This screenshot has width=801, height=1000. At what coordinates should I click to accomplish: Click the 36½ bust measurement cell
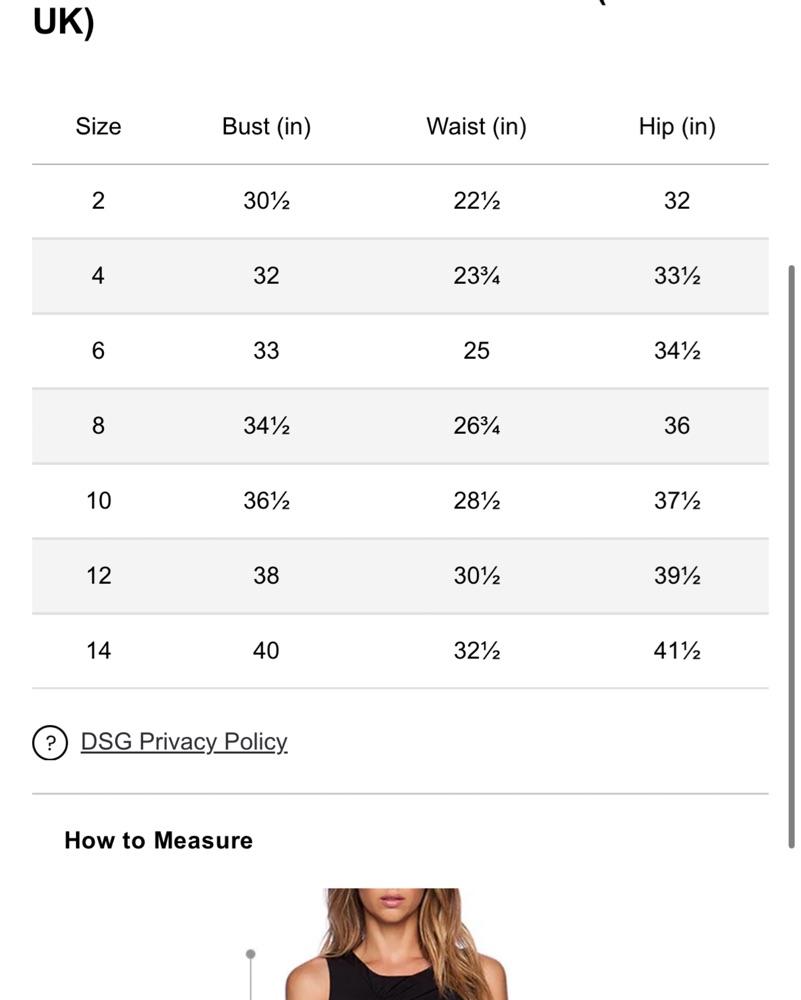point(266,501)
